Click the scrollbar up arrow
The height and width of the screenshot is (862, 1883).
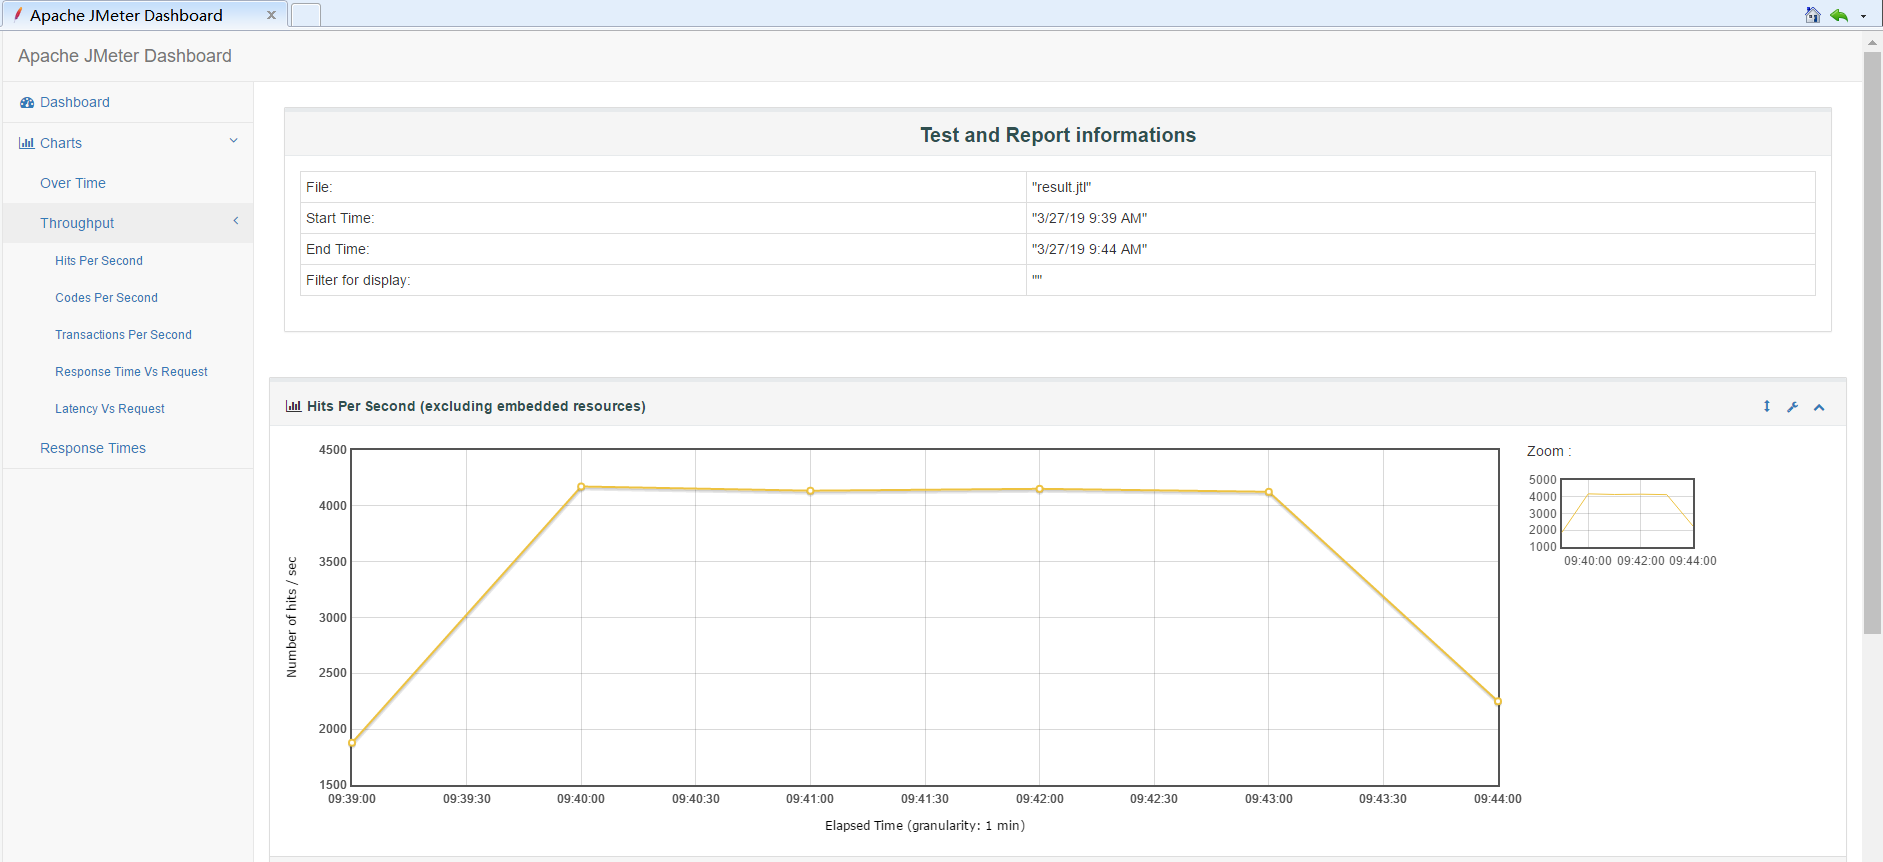[x=1872, y=43]
